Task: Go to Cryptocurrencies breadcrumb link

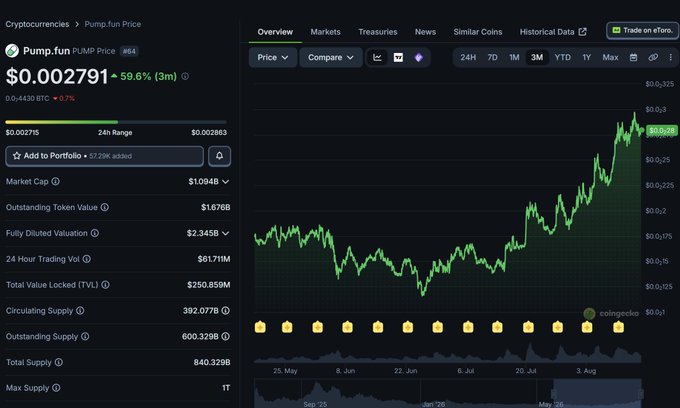Action: coord(37,24)
